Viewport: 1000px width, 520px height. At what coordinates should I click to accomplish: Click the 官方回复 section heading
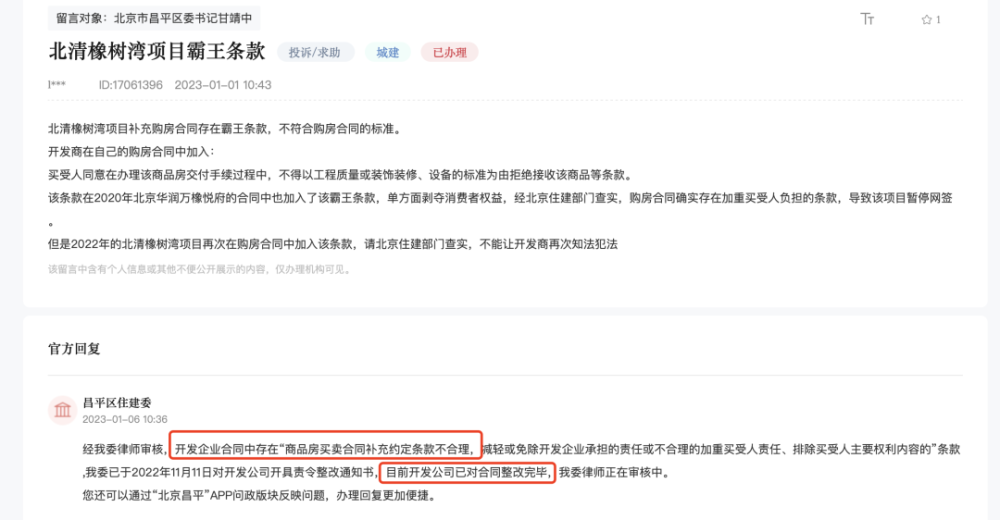(x=74, y=348)
